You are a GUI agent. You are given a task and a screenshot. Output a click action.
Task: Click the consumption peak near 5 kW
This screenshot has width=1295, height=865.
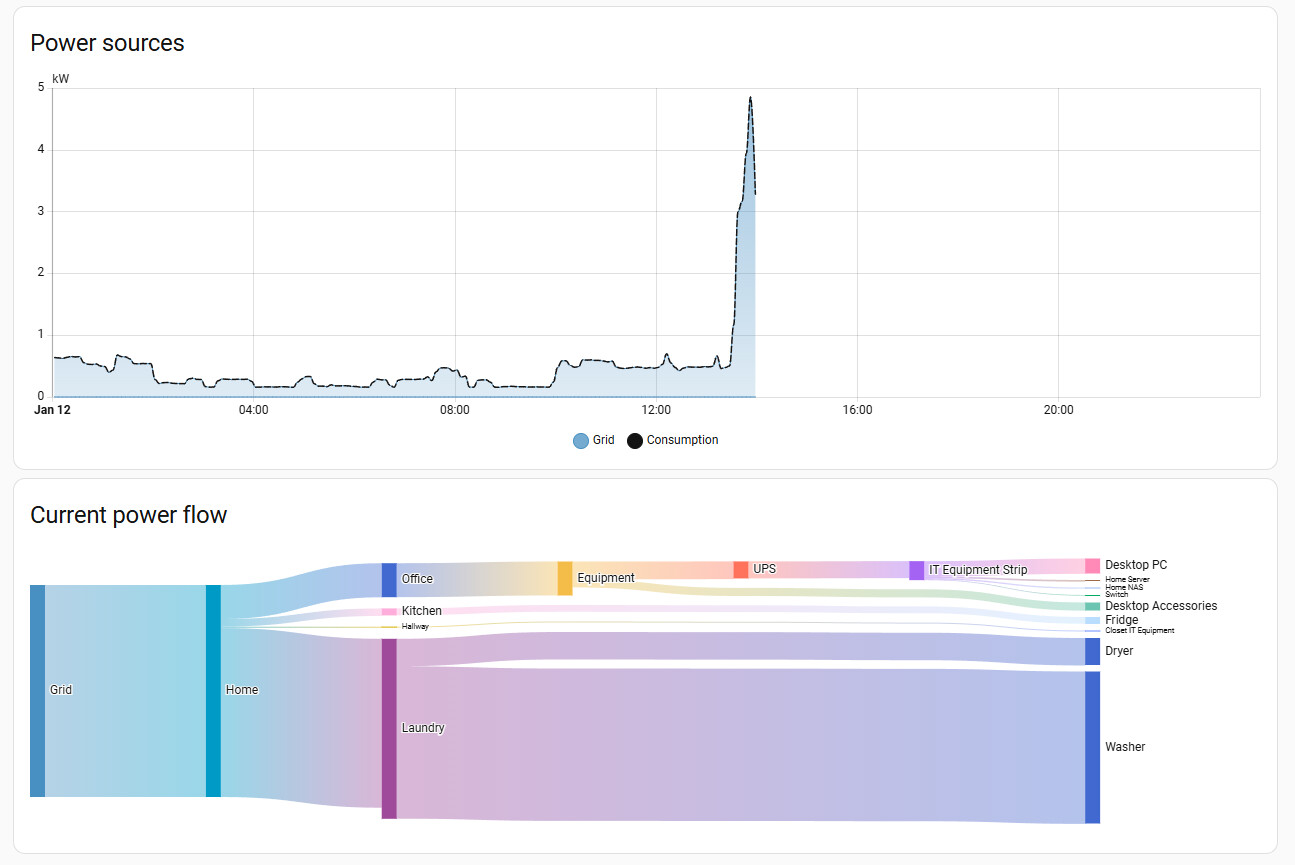pyautogui.click(x=750, y=98)
